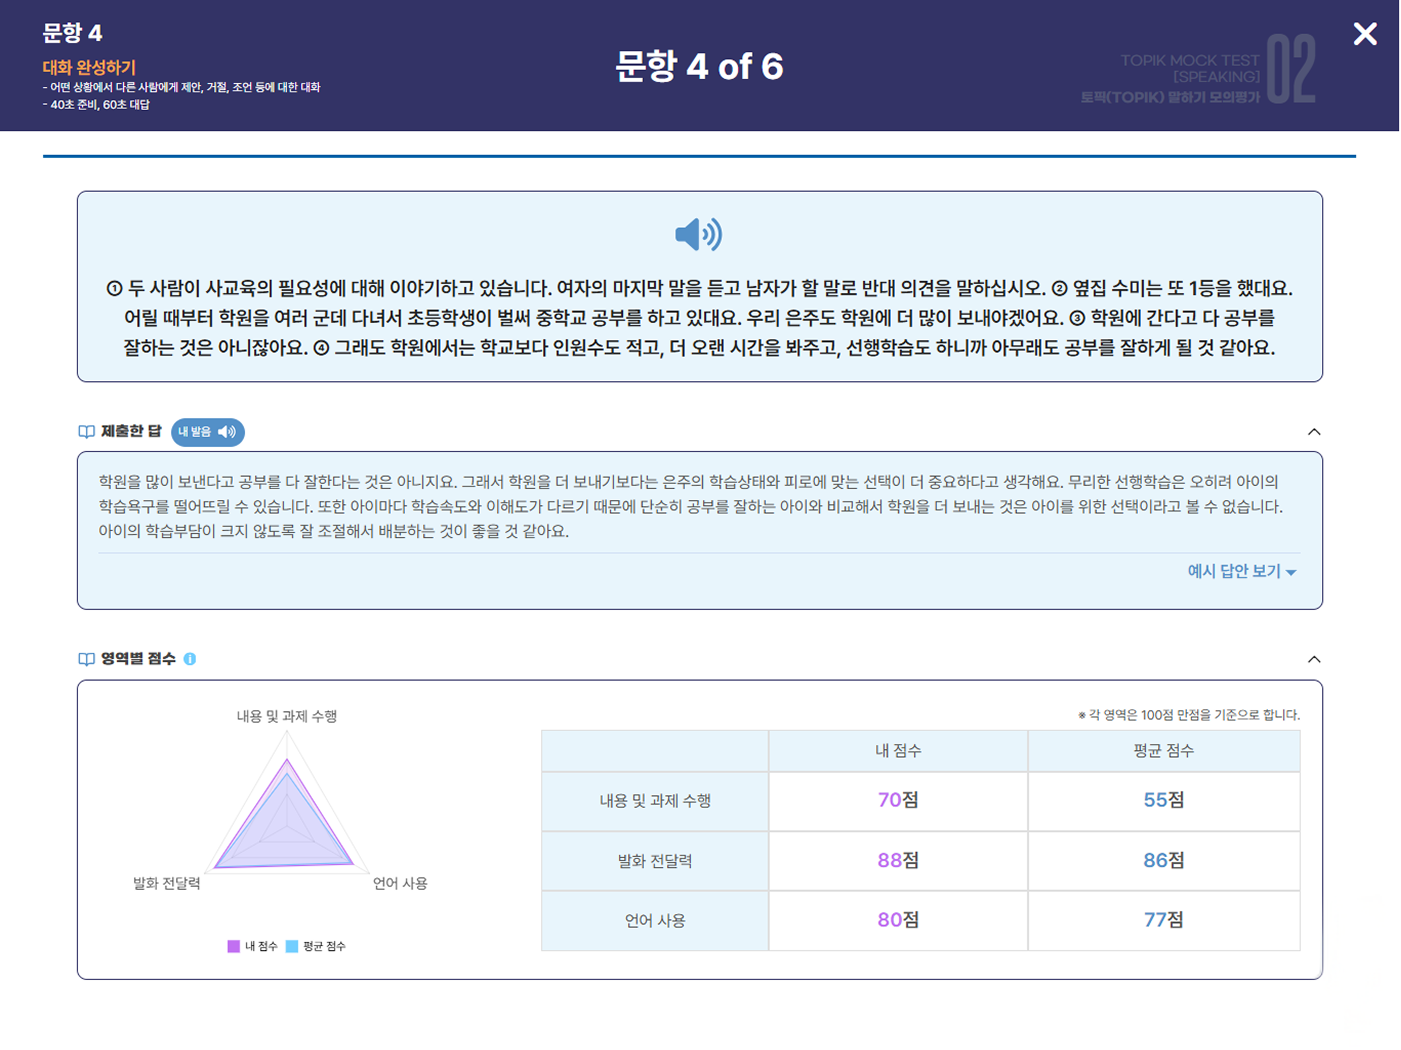Expand 예시 답안 보기 dropdown
This screenshot has height=1050, width=1401.
[1242, 571]
